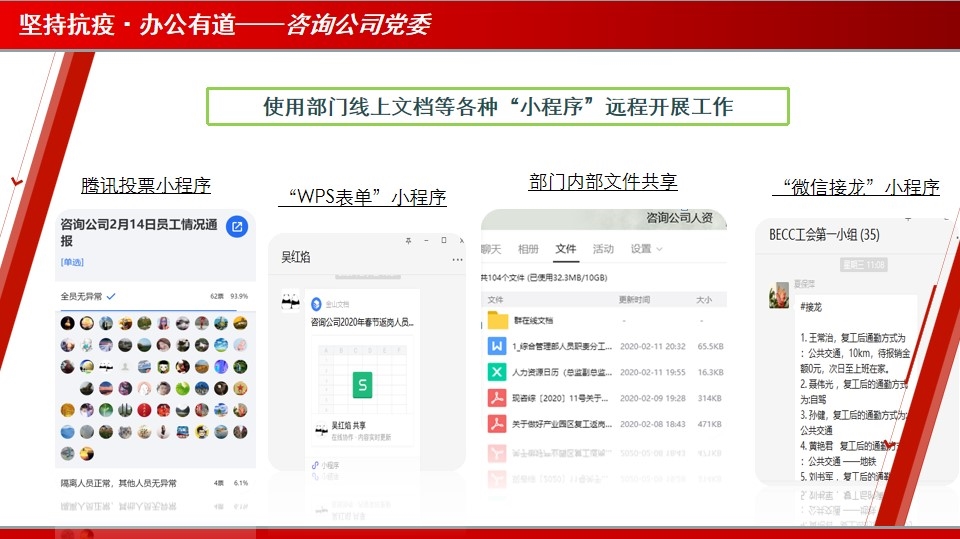Image resolution: width=960 pixels, height=539 pixels.
Task: Click the spreadsheet preview thumbnail in the card
Action: (x=362, y=378)
